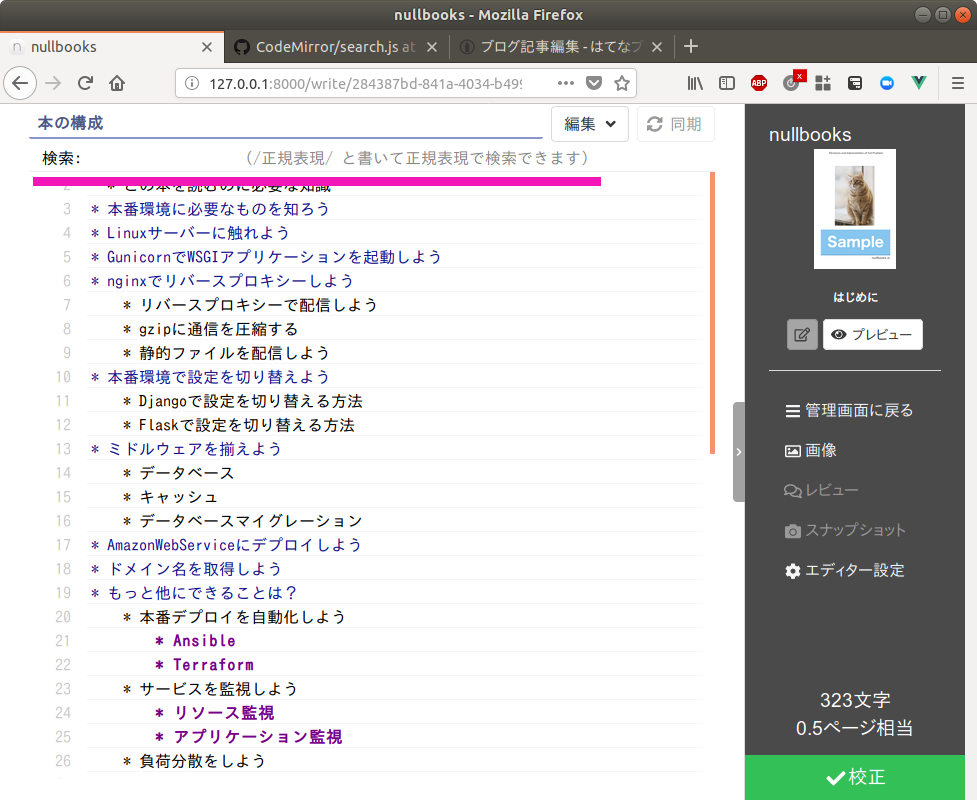Open a new browser tab
Viewport: 977px width, 800px height.
click(691, 46)
